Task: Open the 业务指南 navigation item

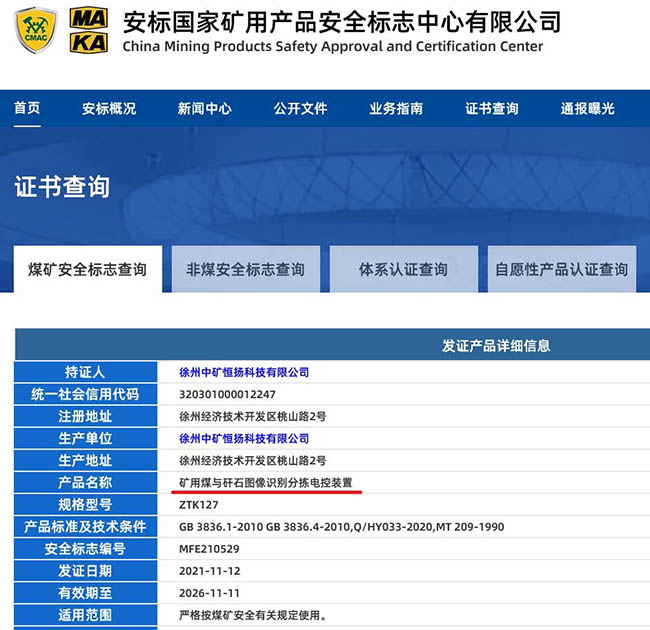Action: (x=396, y=109)
